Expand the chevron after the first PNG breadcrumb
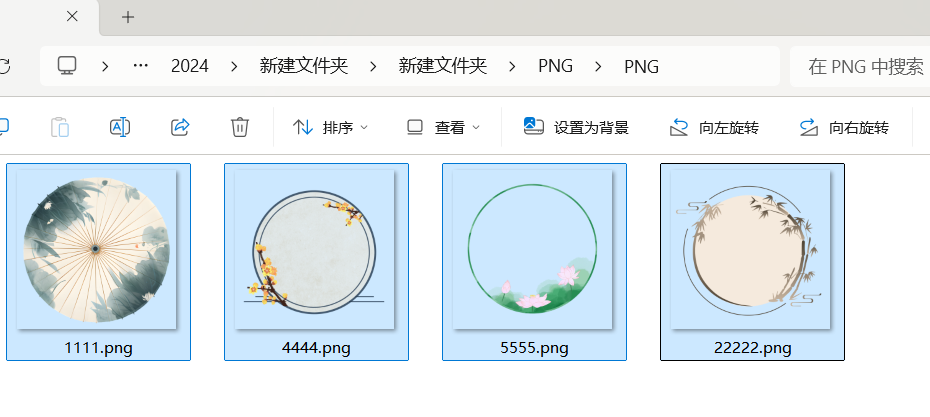Image resolution: width=930 pixels, height=417 pixels. point(598,66)
